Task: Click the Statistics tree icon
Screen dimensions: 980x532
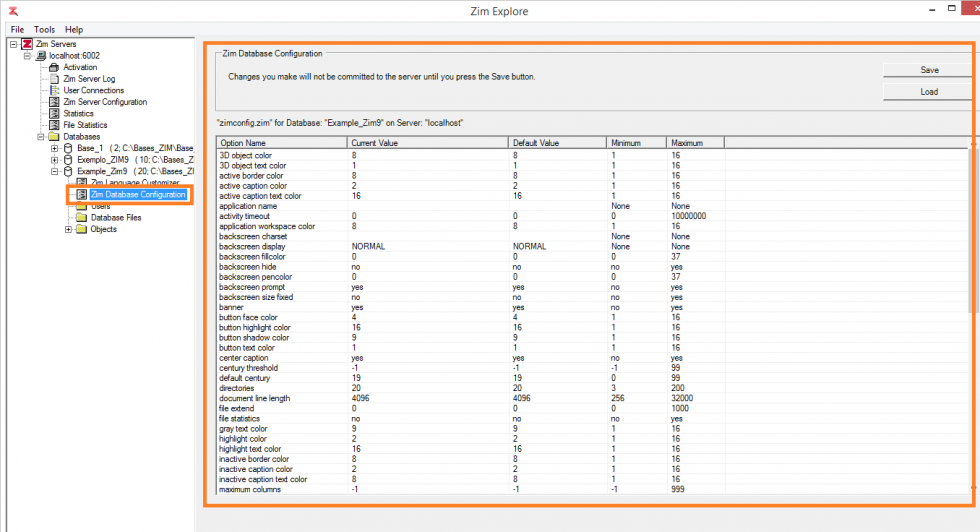Action: (x=54, y=113)
